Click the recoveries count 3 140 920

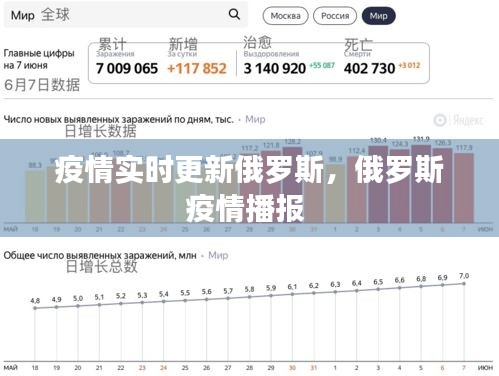pos(275,69)
